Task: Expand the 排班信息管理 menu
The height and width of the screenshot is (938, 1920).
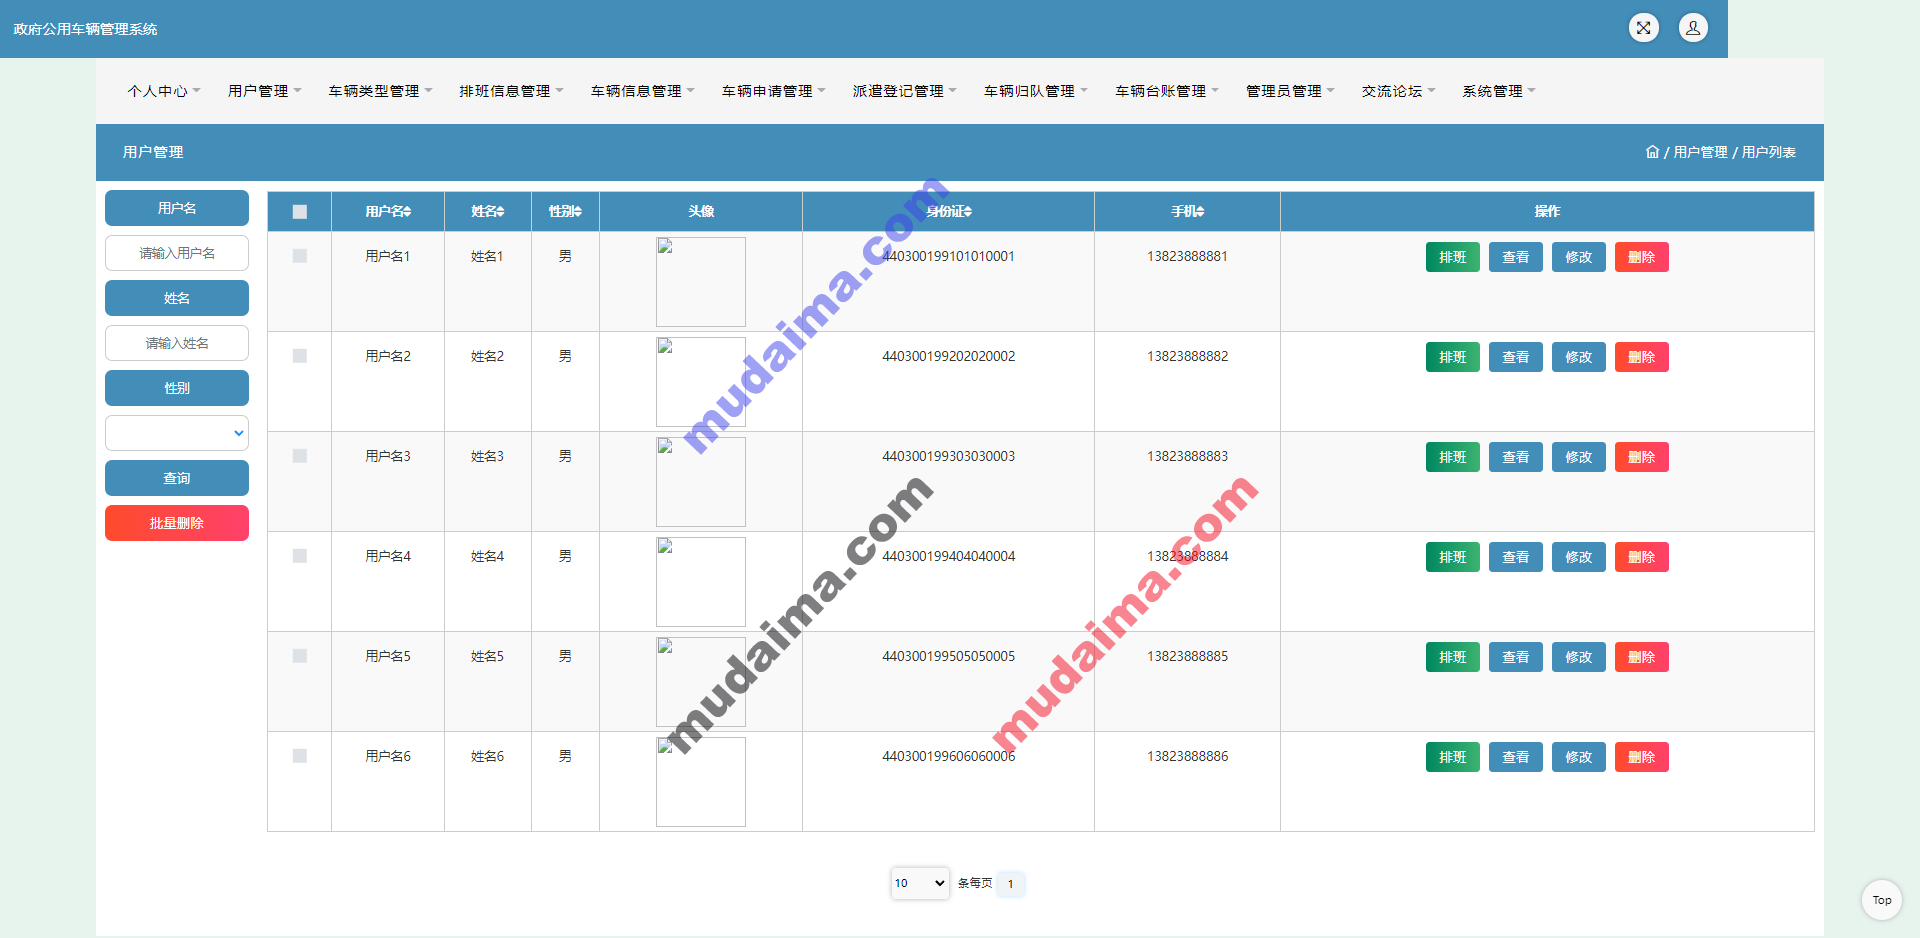Action: (511, 91)
